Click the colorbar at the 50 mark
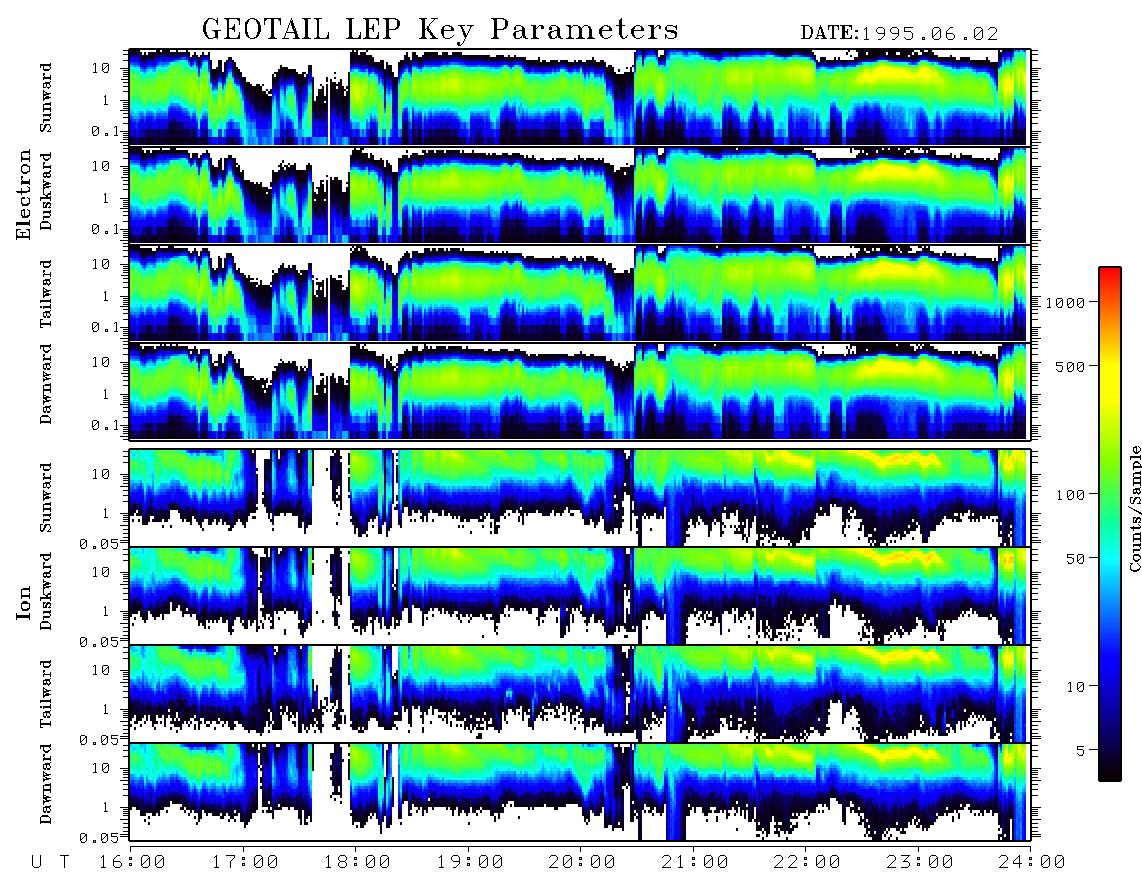The width and height of the screenshot is (1142, 880). pyautogui.click(x=1110, y=559)
